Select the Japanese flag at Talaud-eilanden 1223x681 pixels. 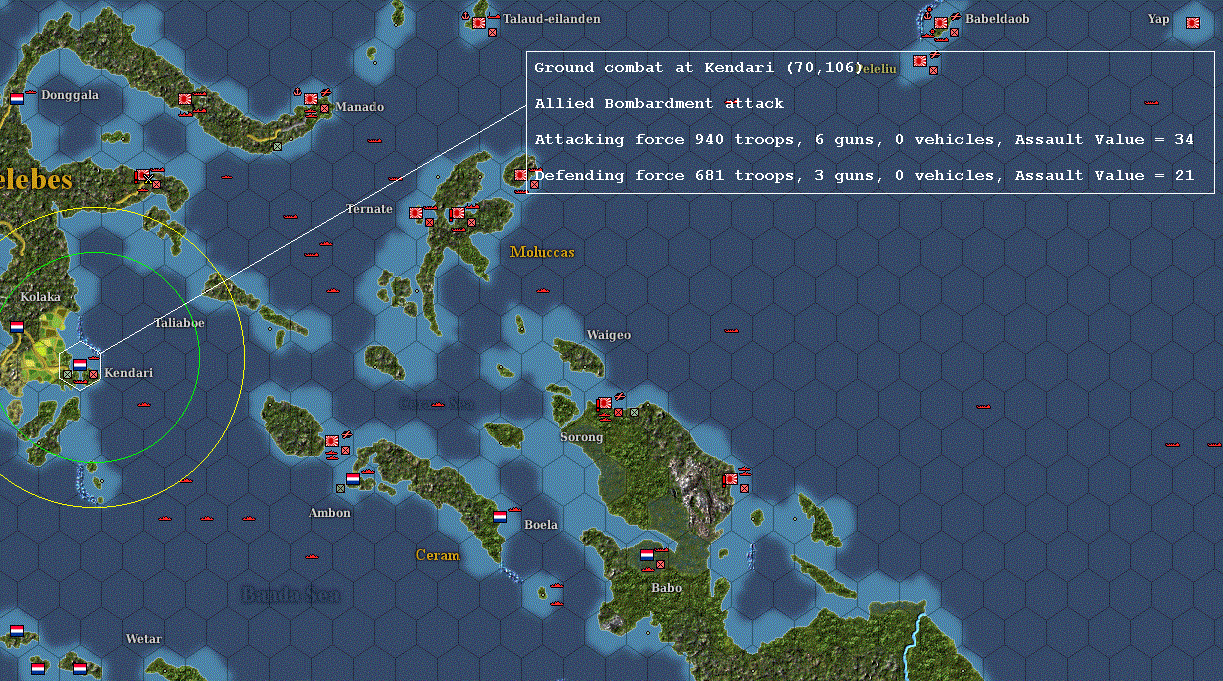pos(479,21)
